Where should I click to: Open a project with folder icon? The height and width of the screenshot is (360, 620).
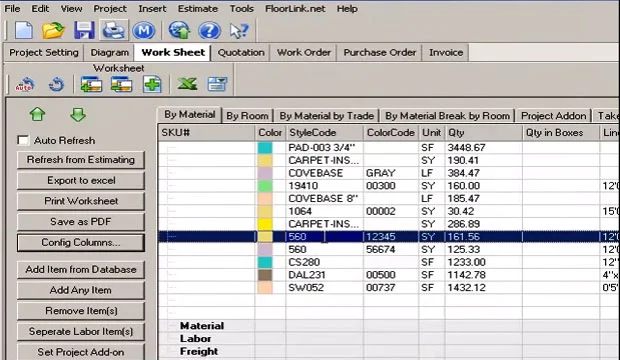tap(53, 30)
